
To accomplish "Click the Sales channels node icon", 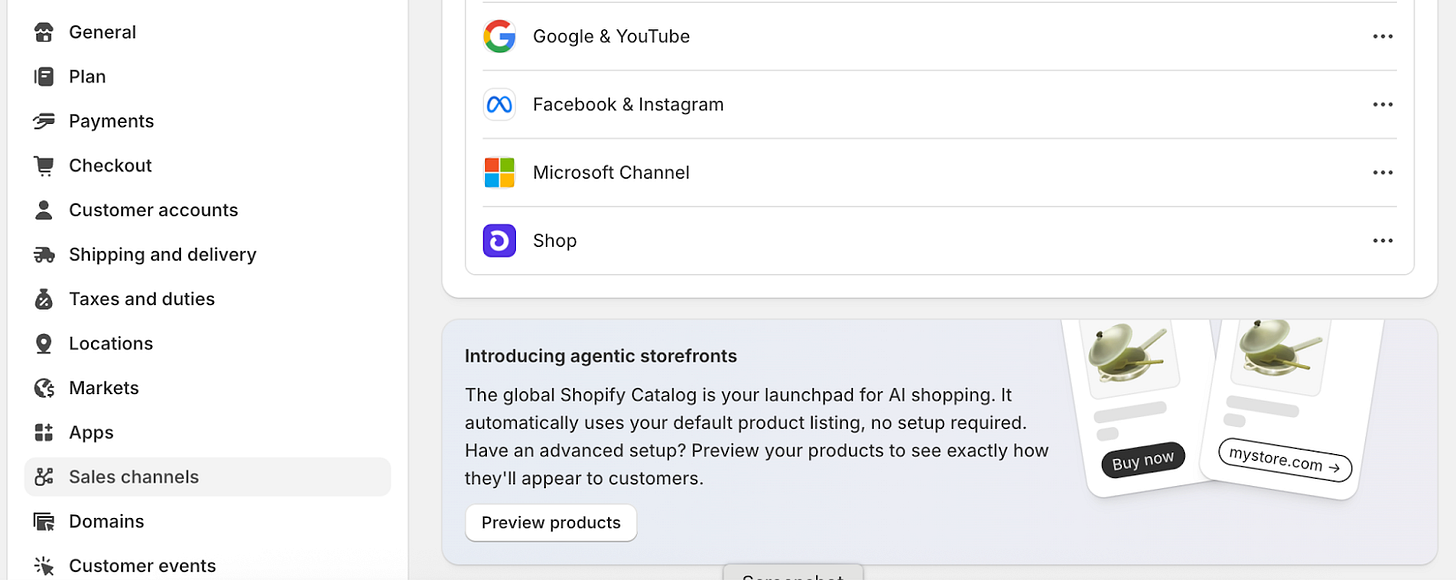I will [x=43, y=477].
